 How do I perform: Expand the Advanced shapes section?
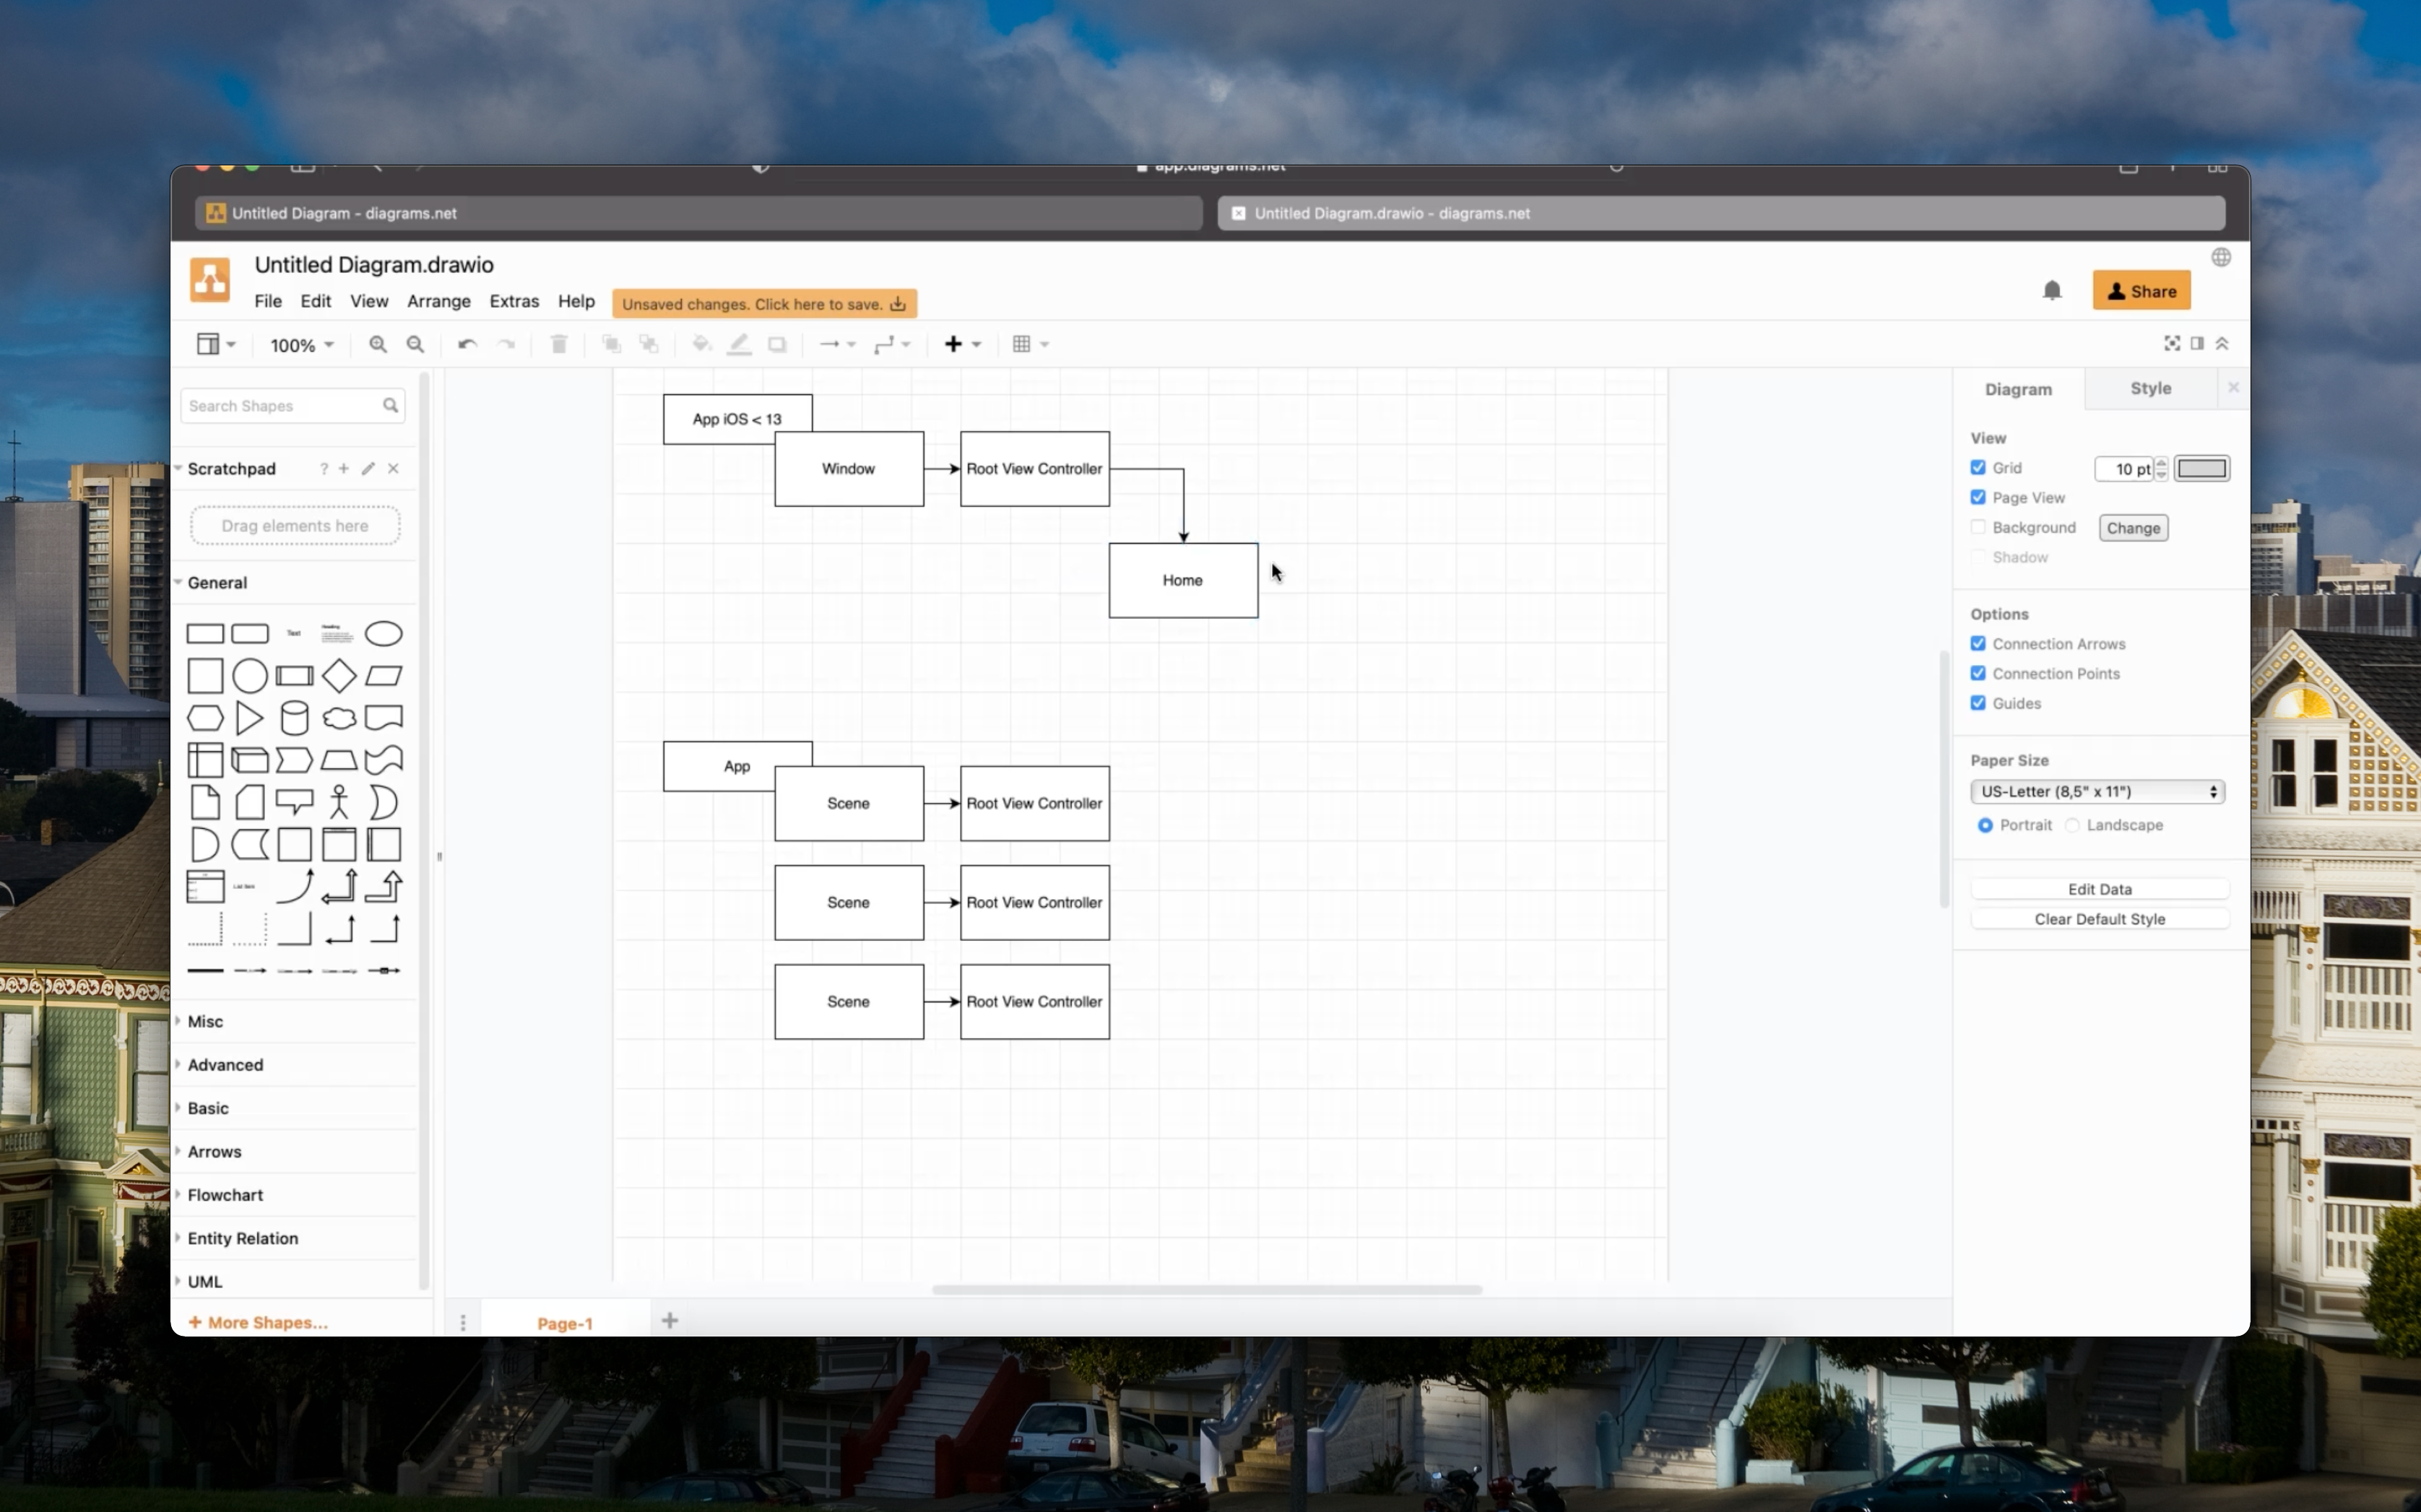225,1065
